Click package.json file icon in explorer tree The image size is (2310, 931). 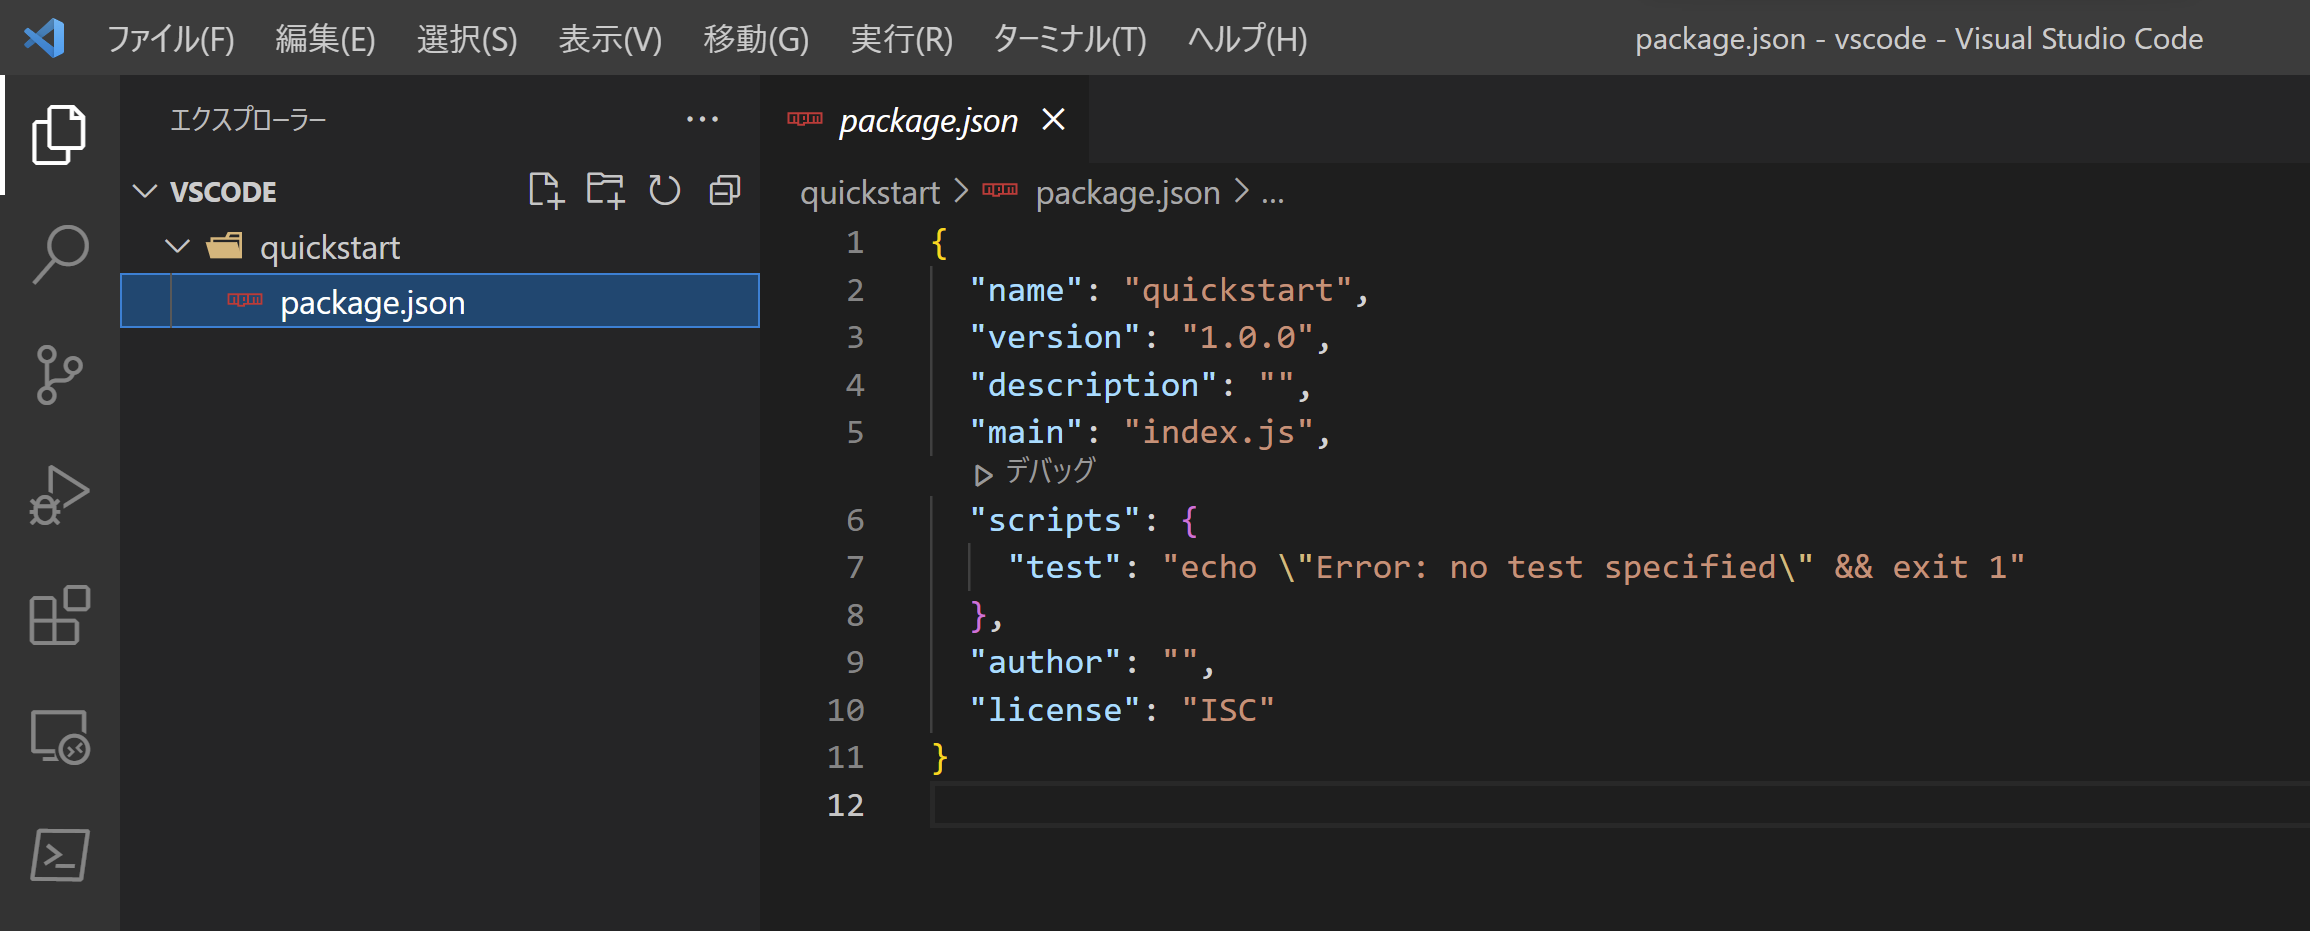point(244,300)
